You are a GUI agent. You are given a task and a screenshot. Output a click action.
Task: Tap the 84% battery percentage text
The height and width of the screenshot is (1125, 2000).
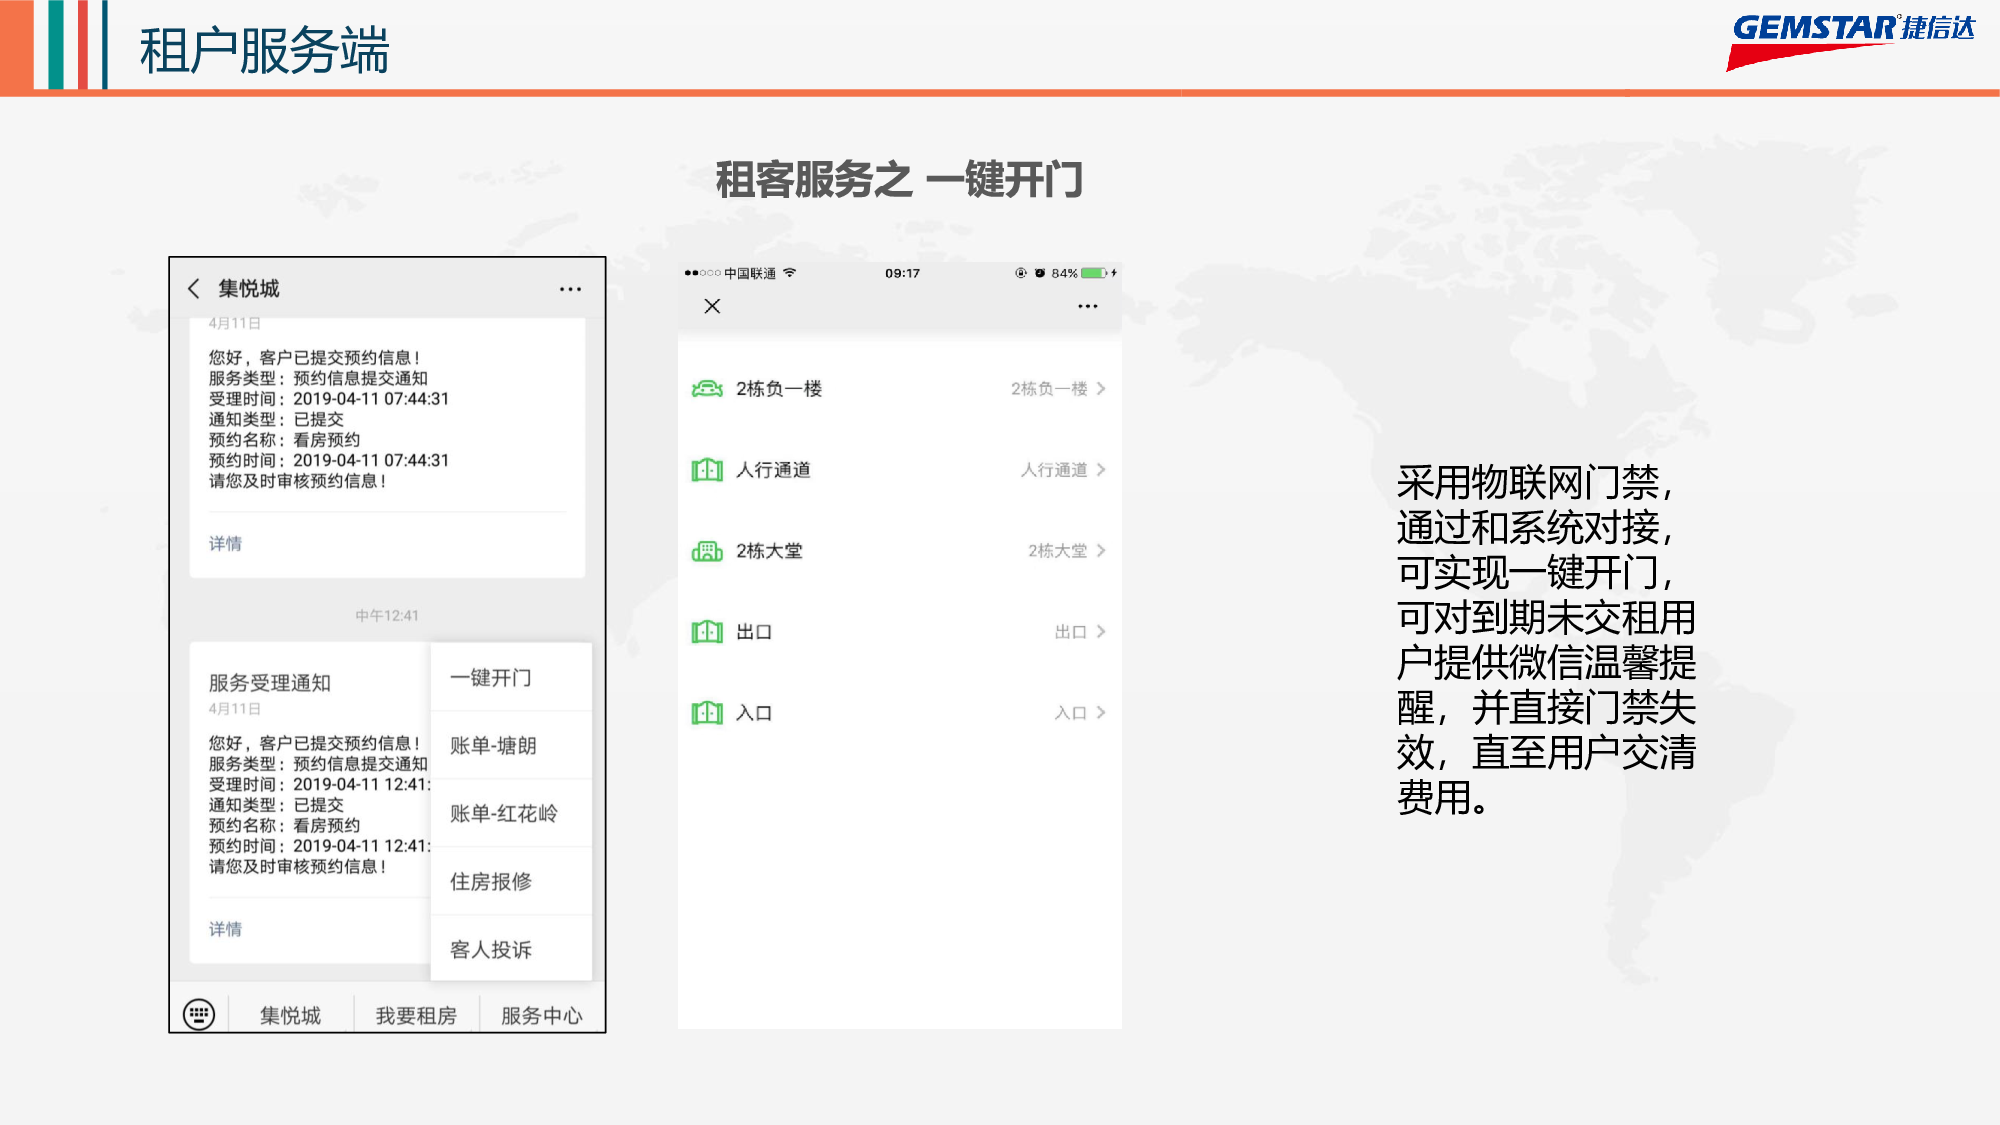1064,273
